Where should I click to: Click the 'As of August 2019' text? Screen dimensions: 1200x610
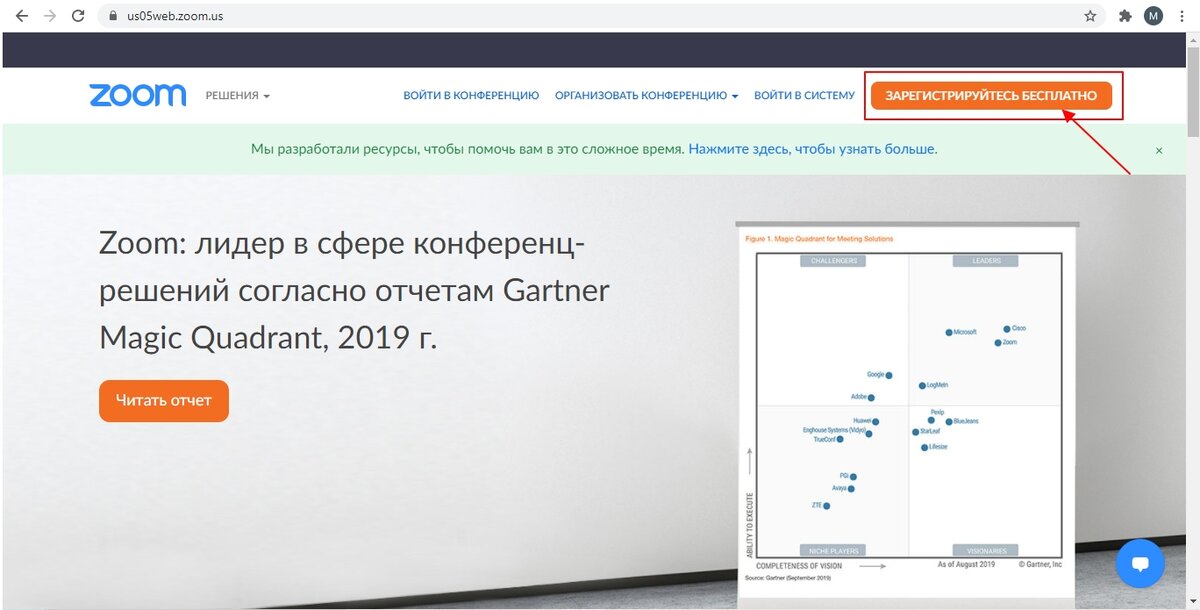(966, 565)
